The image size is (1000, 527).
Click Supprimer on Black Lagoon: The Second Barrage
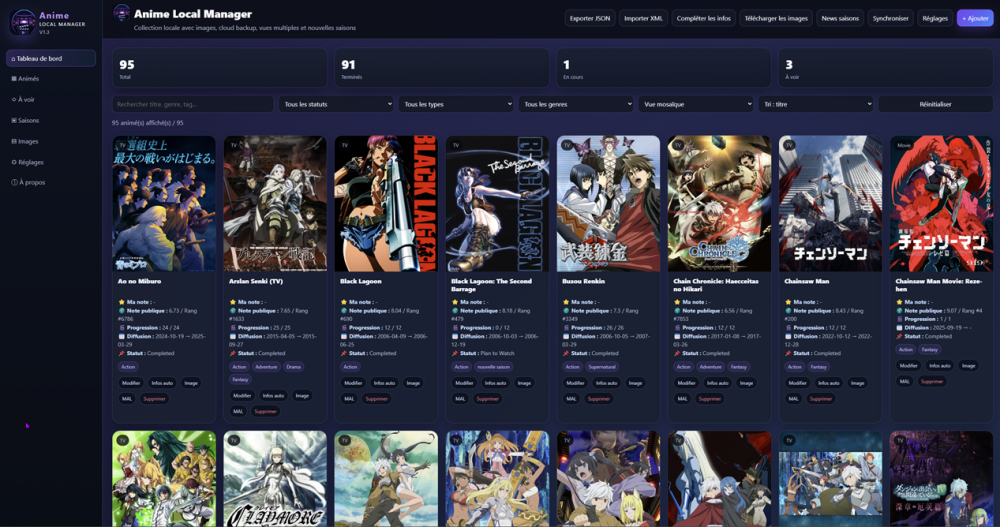(487, 399)
